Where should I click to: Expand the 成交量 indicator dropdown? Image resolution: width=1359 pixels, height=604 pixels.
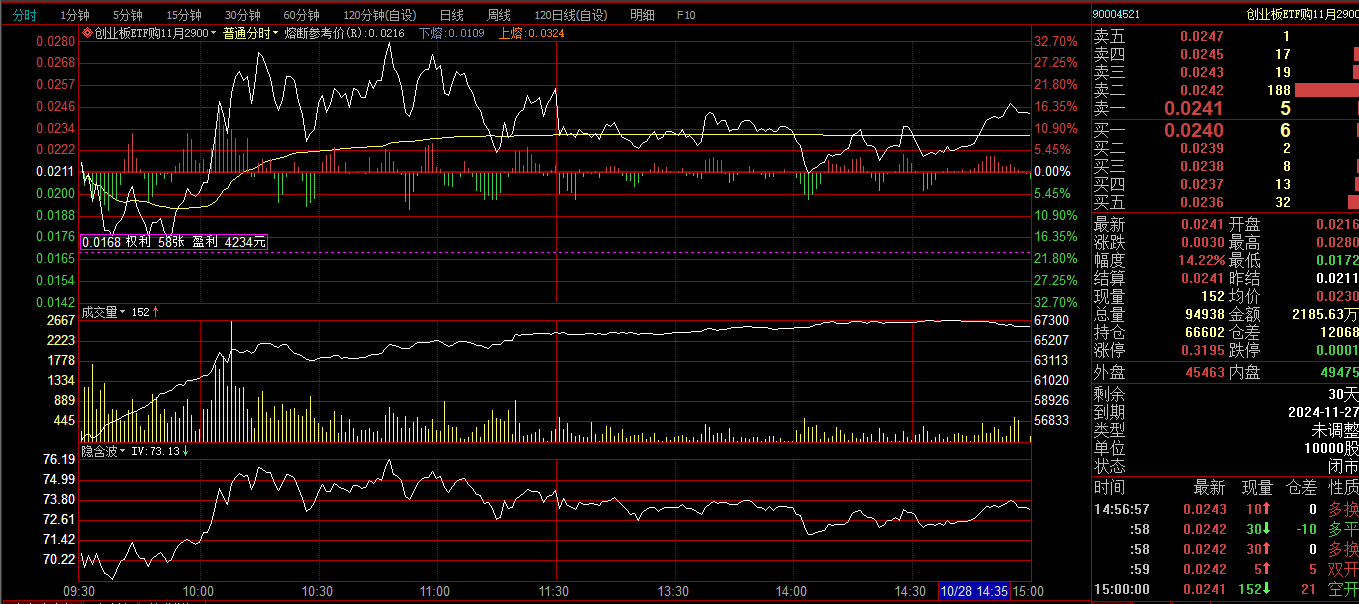[123, 312]
